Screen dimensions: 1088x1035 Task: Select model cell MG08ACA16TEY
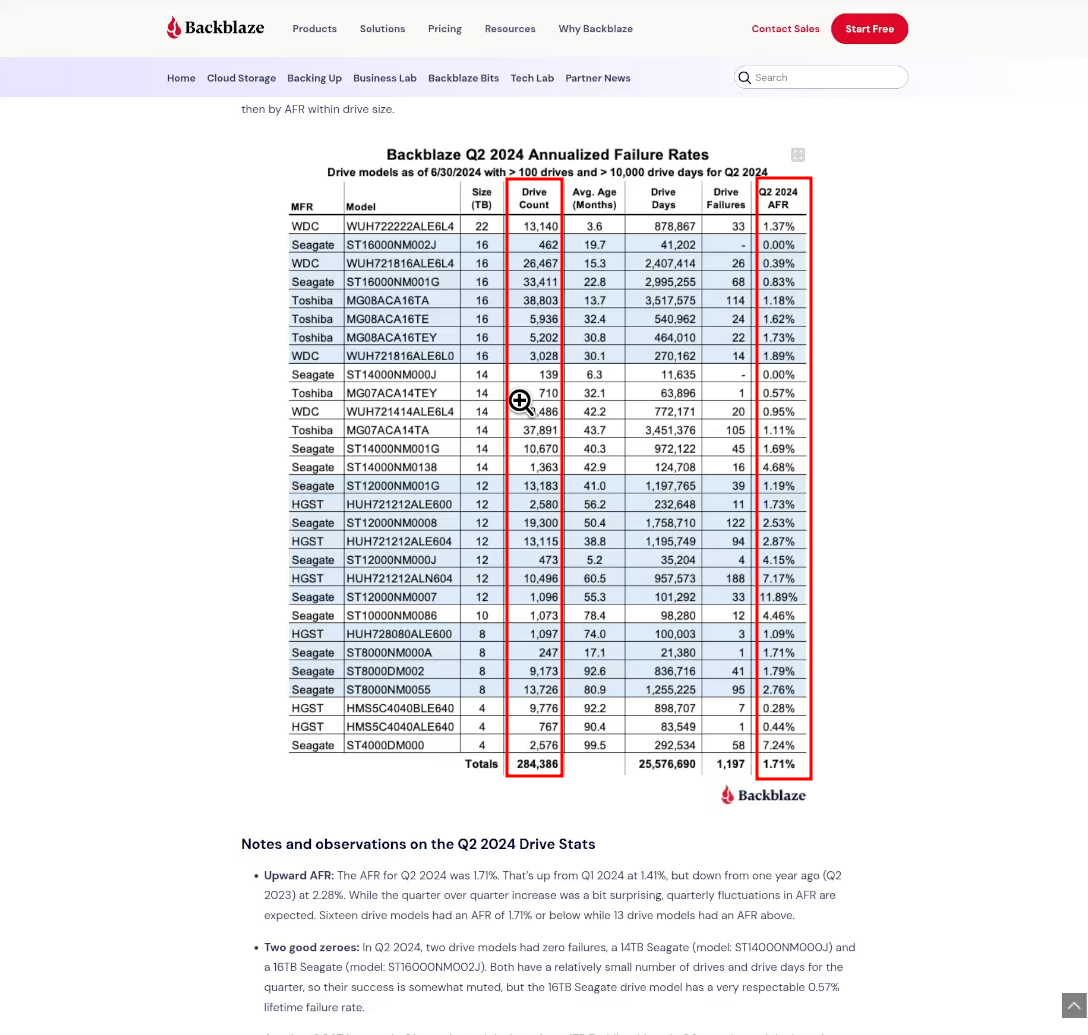tap(391, 337)
